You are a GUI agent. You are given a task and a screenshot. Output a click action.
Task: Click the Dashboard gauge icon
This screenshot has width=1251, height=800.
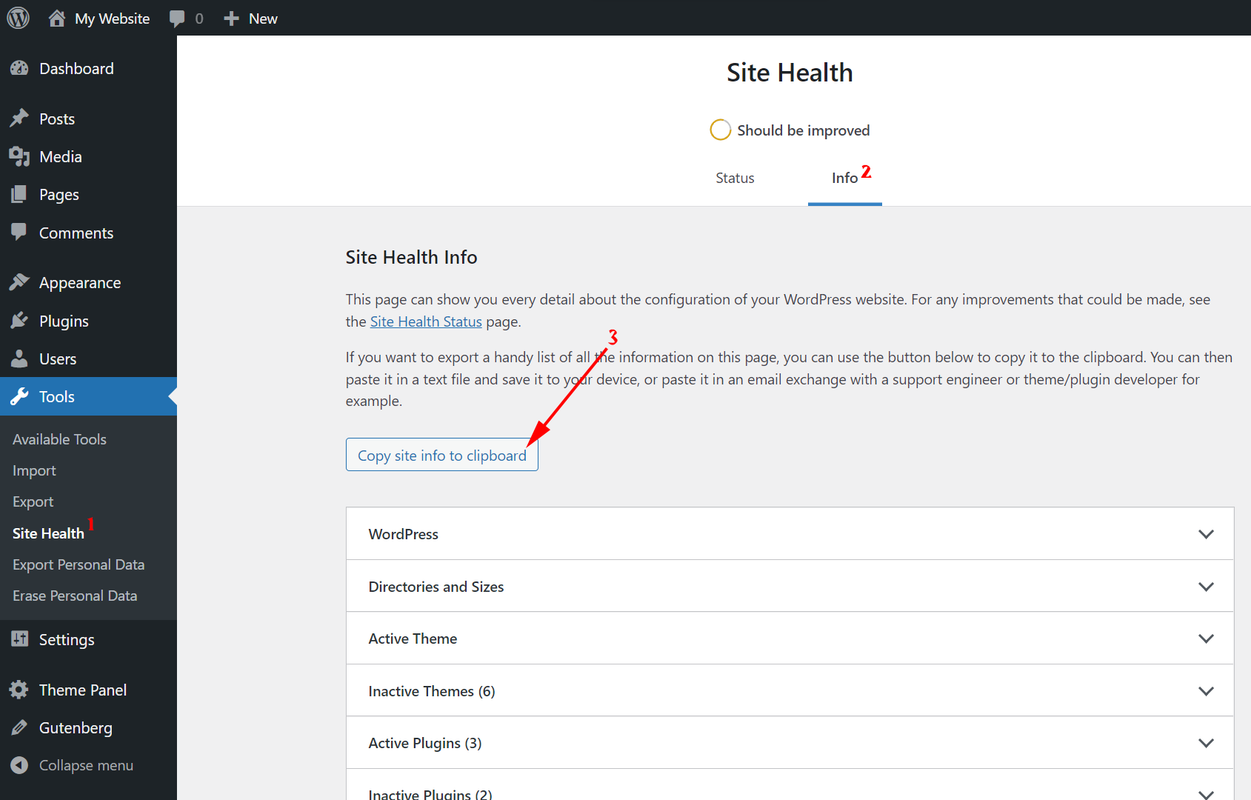pos(19,68)
